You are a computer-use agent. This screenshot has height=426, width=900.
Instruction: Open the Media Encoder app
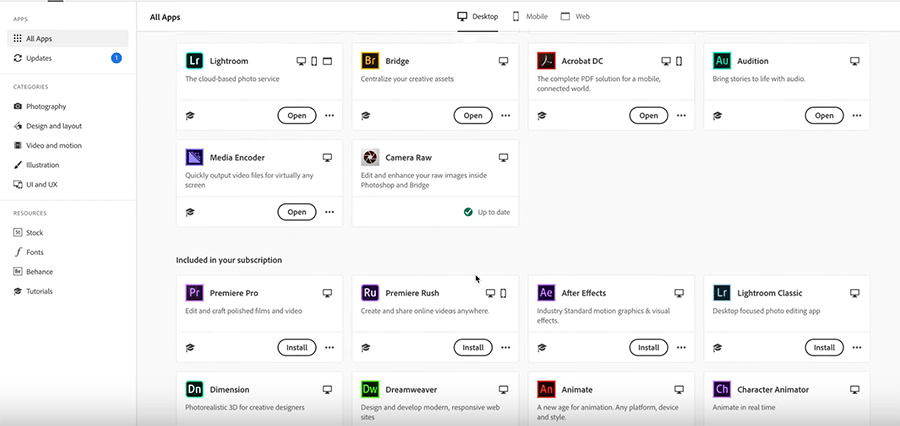(297, 212)
